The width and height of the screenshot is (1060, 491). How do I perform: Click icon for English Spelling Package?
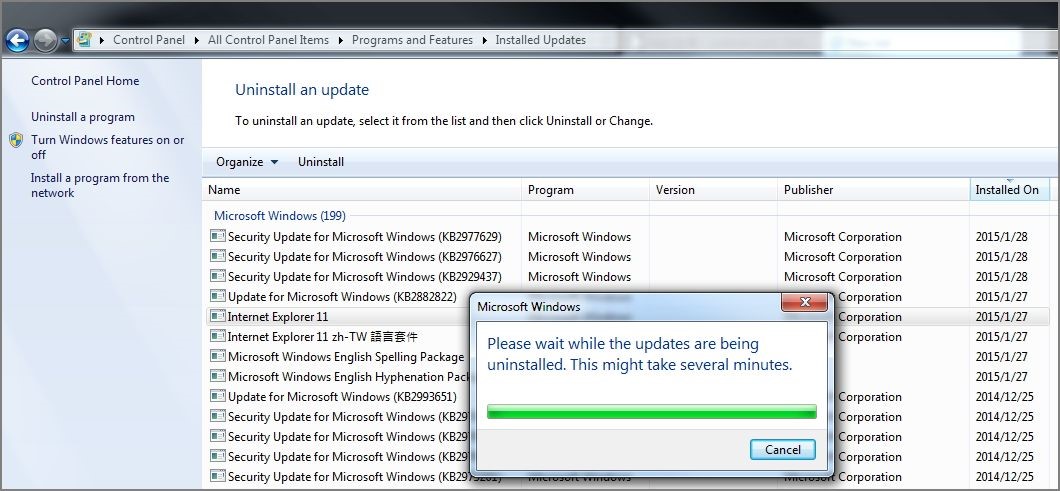click(217, 356)
